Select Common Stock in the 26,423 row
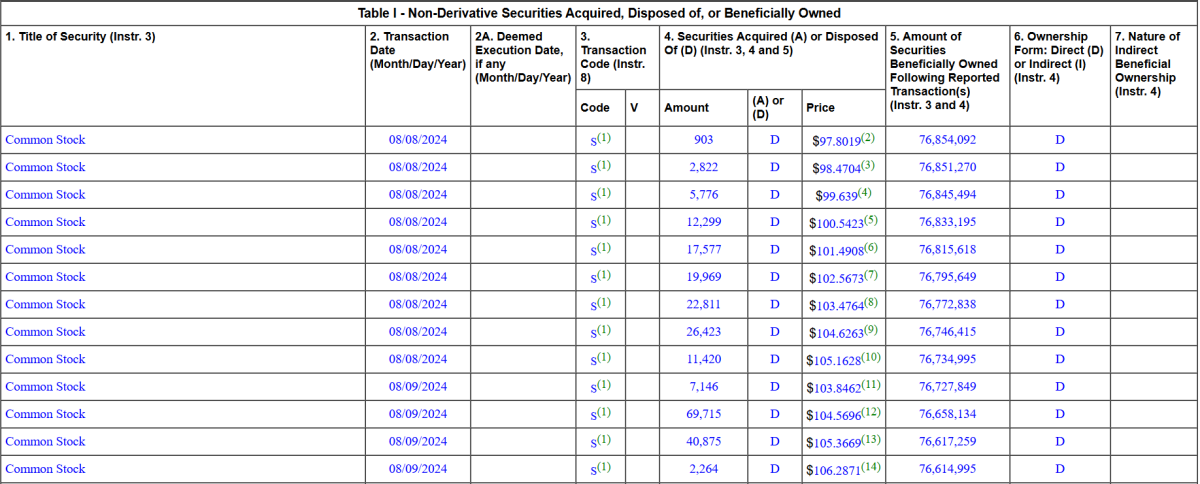This screenshot has width=1200, height=484. point(45,332)
